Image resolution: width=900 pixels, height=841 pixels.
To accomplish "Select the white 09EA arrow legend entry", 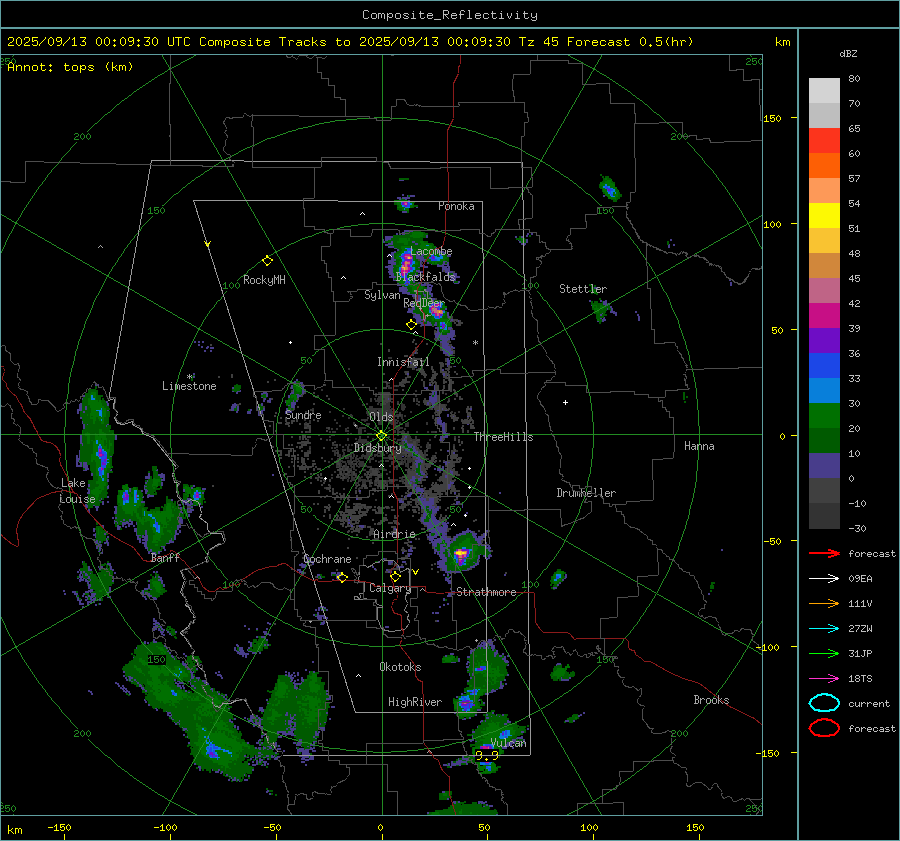I will 824,579.
